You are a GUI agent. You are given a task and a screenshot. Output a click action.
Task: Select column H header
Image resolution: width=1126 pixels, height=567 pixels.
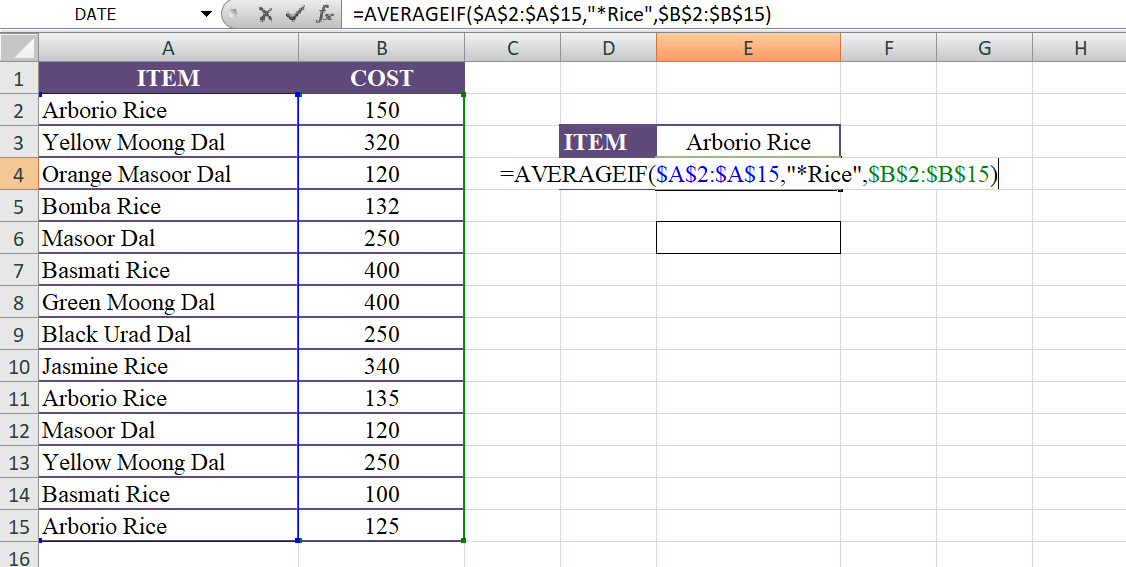[x=1079, y=47]
